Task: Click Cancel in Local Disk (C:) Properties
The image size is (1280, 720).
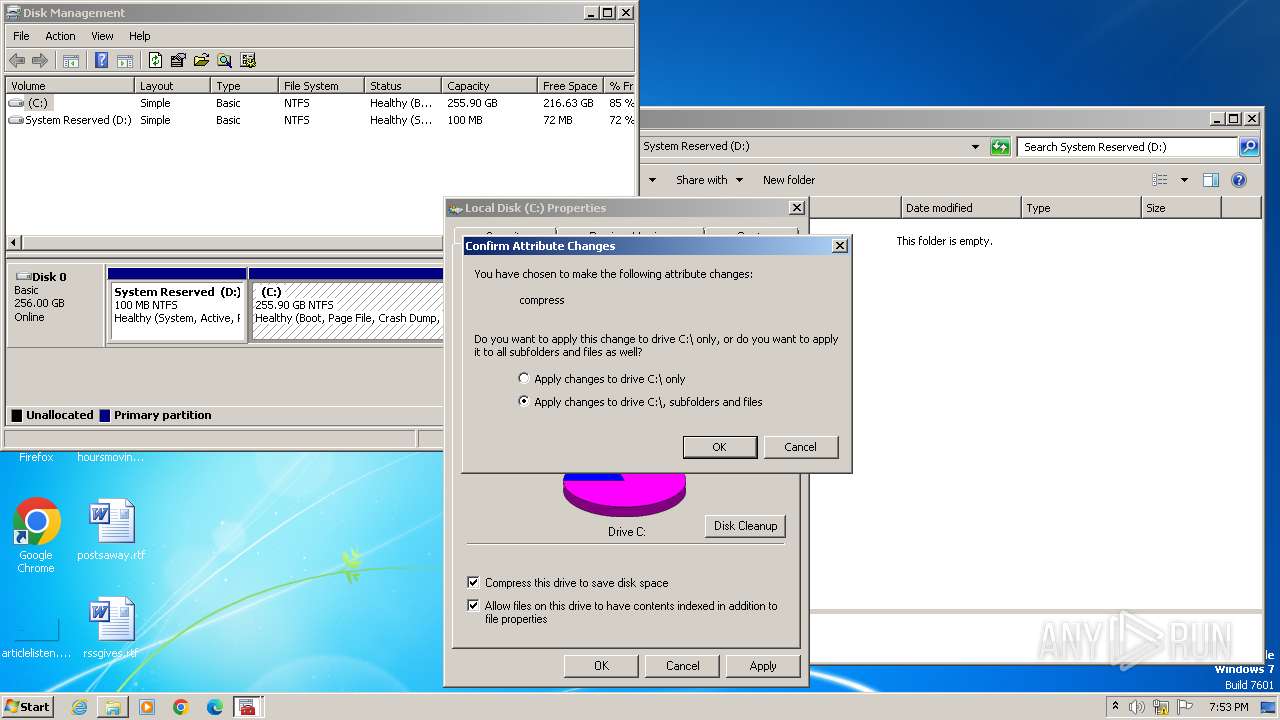Action: [x=683, y=666]
